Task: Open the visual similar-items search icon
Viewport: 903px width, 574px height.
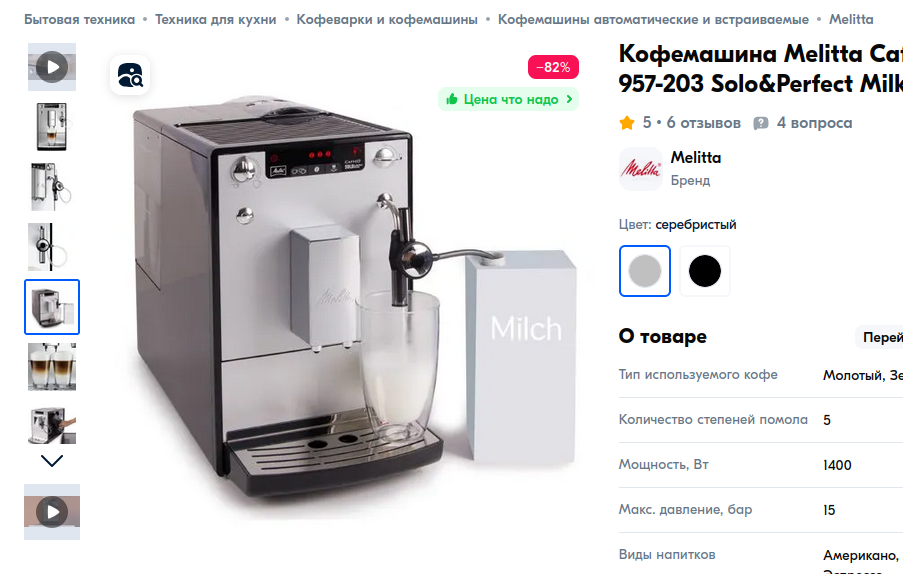Action: click(x=130, y=75)
